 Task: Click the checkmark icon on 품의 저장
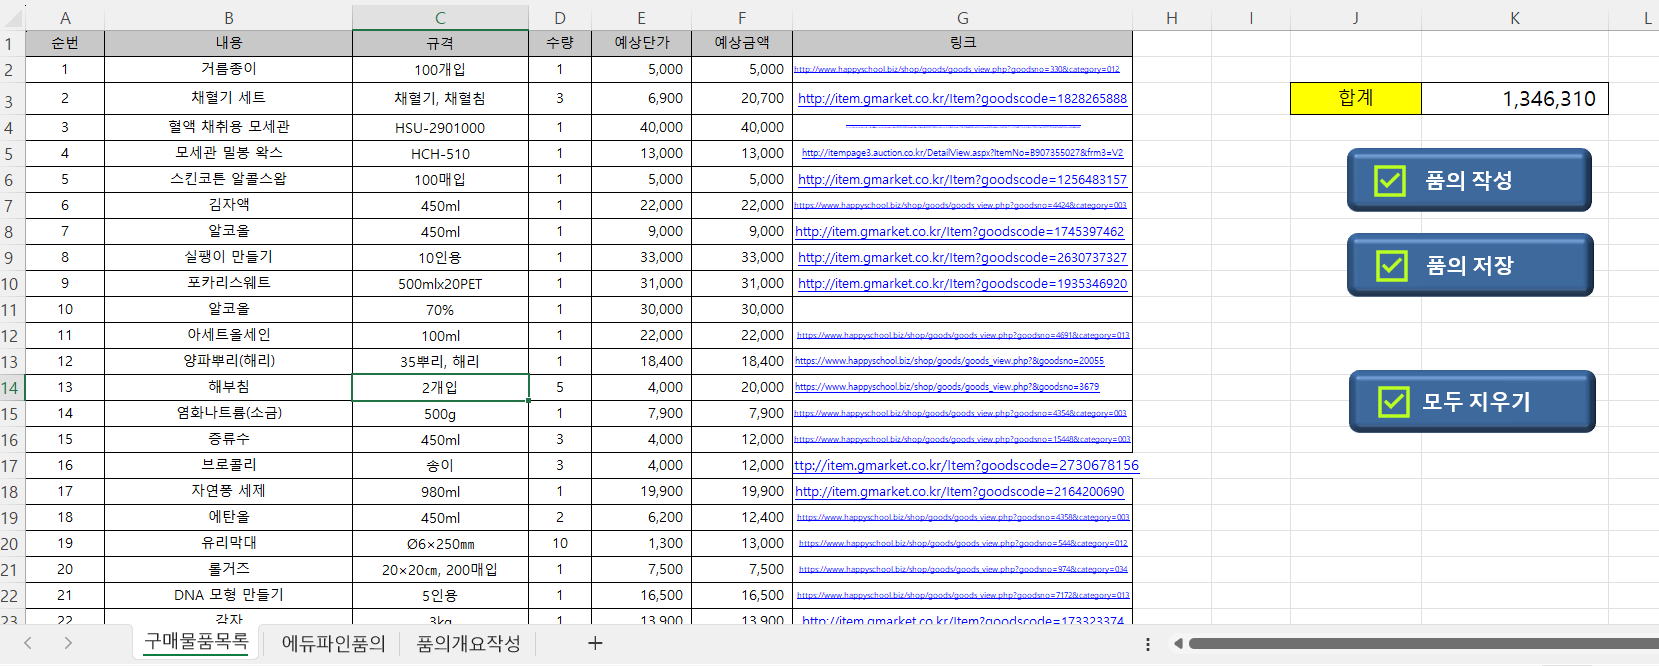coord(1391,266)
